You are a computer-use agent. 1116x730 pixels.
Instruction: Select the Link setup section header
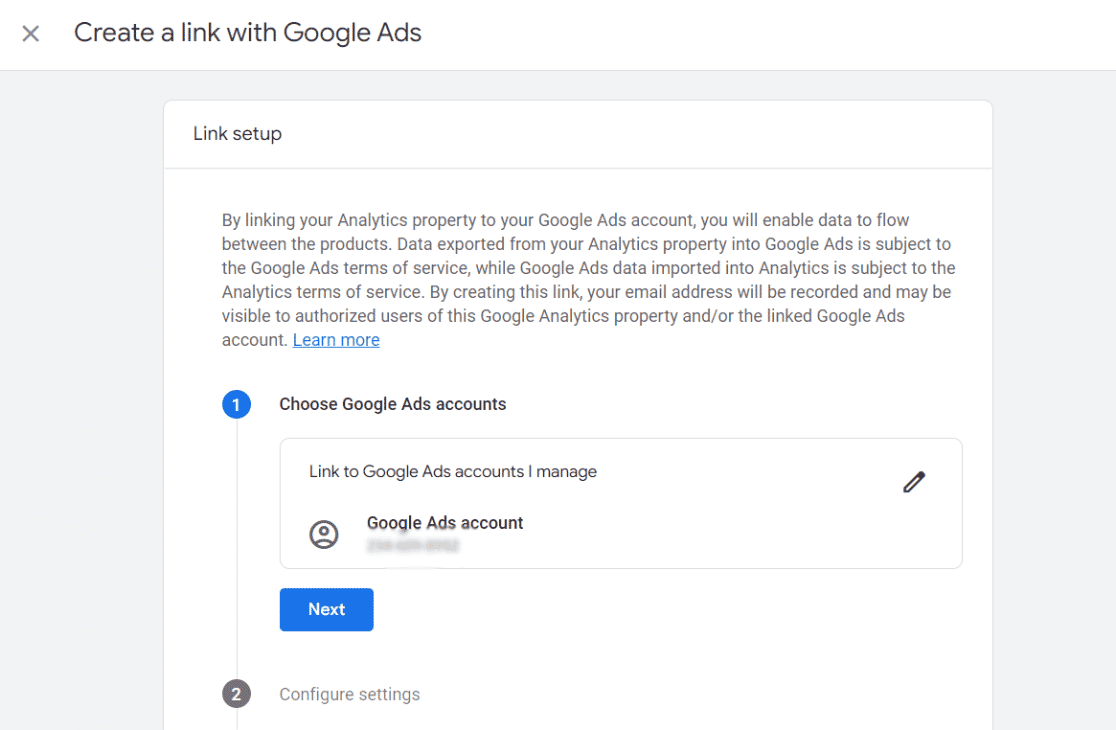click(237, 133)
